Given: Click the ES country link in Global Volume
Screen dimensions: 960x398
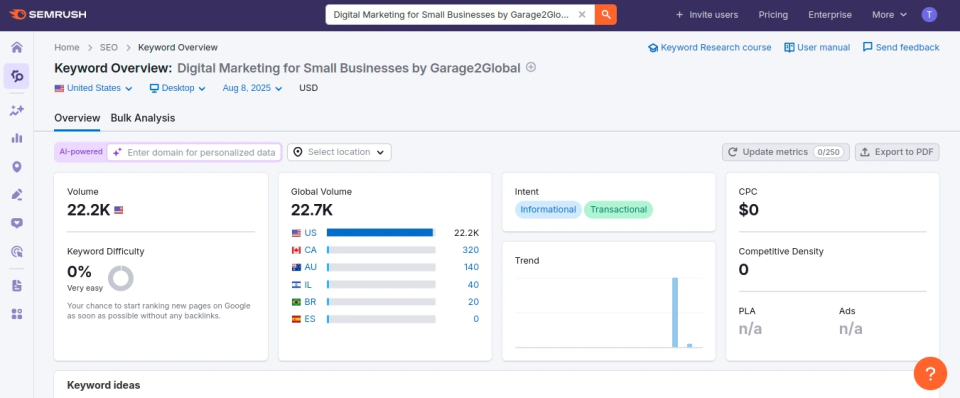Looking at the screenshot, I should coord(310,319).
